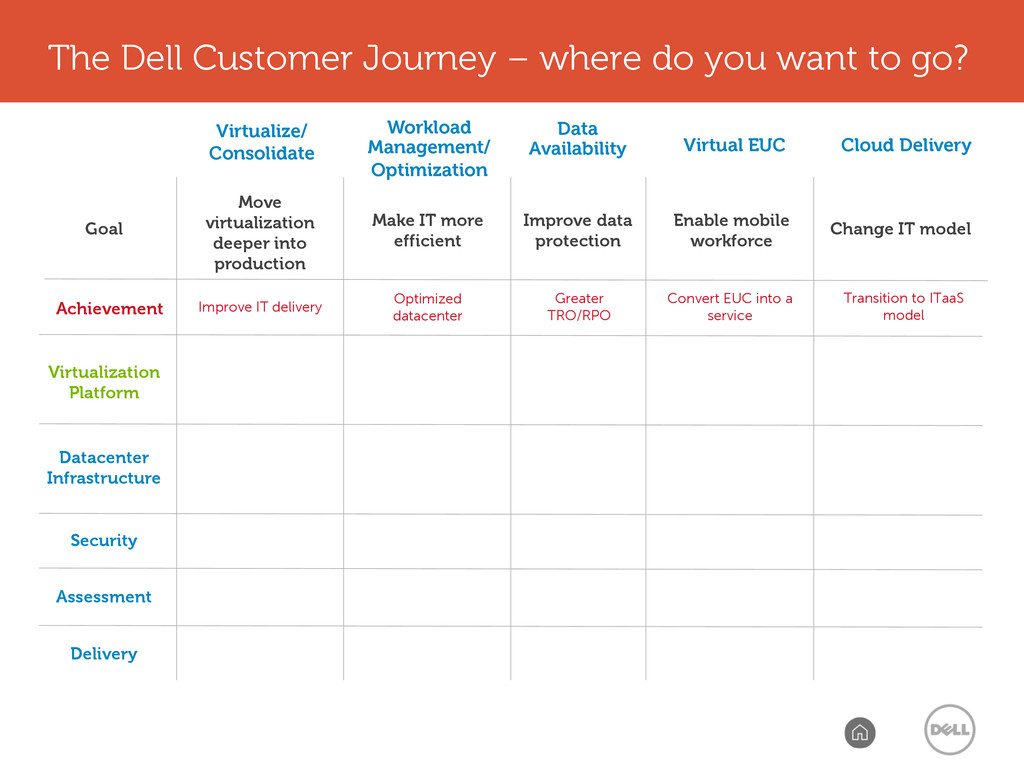Select the Virtualize/Consolidate column header
This screenshot has width=1024, height=768.
pyautogui.click(x=261, y=142)
